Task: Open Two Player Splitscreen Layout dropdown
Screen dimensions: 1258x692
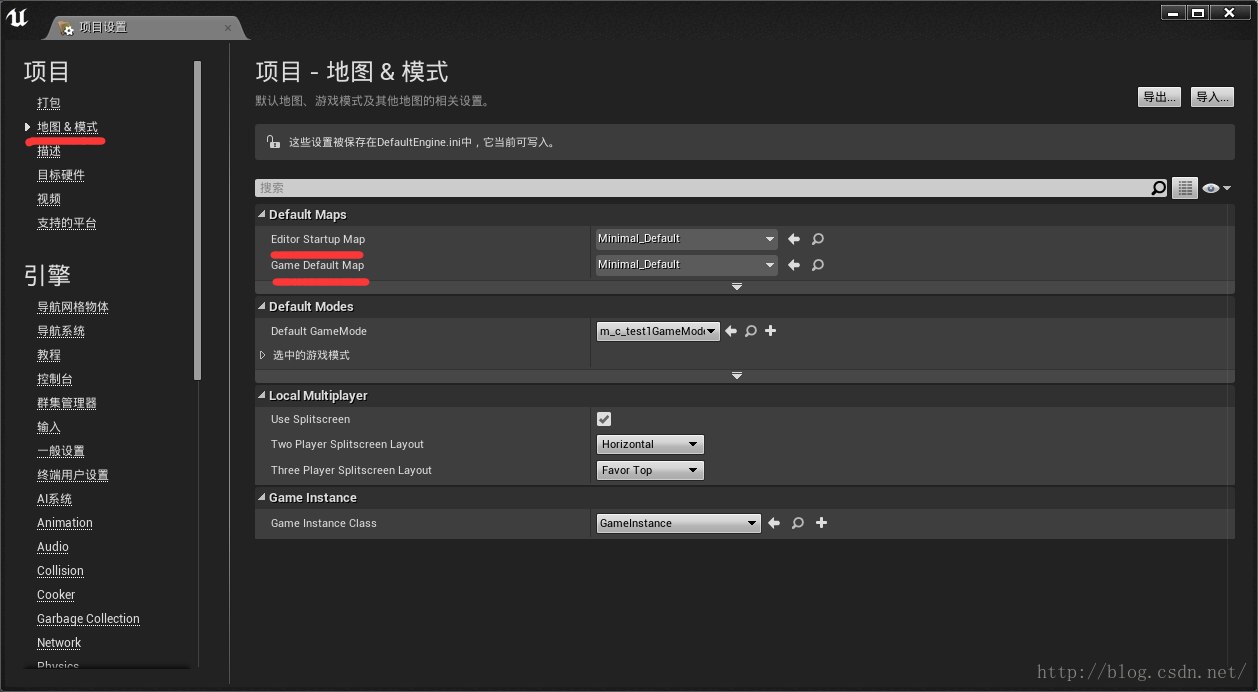Action: 651,444
